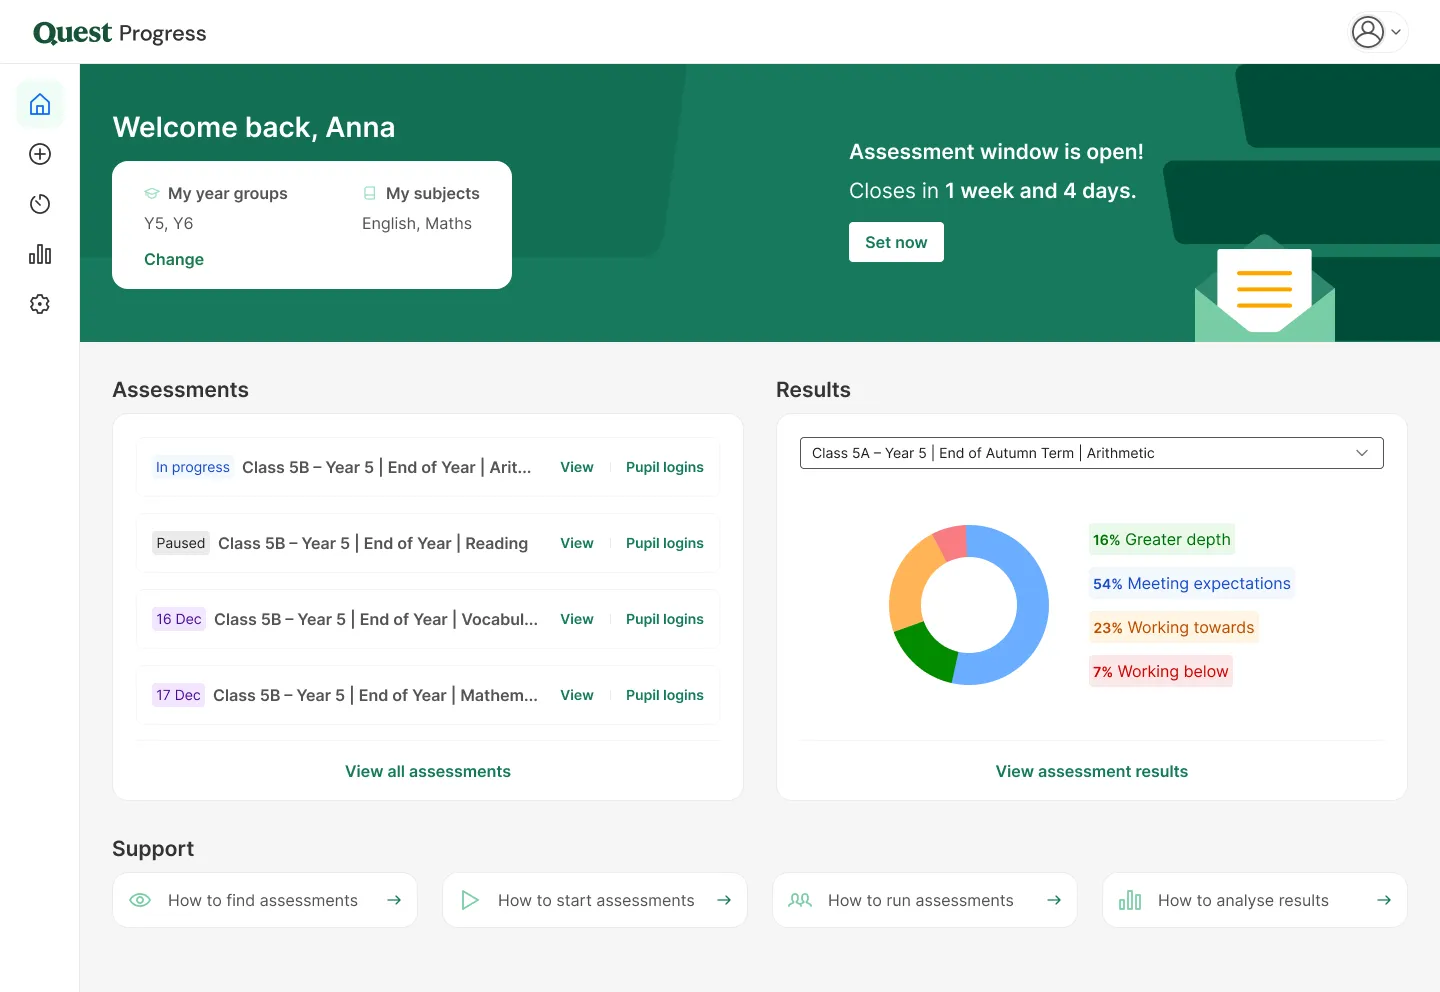Open the timer icon in the sidebar
This screenshot has width=1440, height=992.
pyautogui.click(x=39, y=204)
